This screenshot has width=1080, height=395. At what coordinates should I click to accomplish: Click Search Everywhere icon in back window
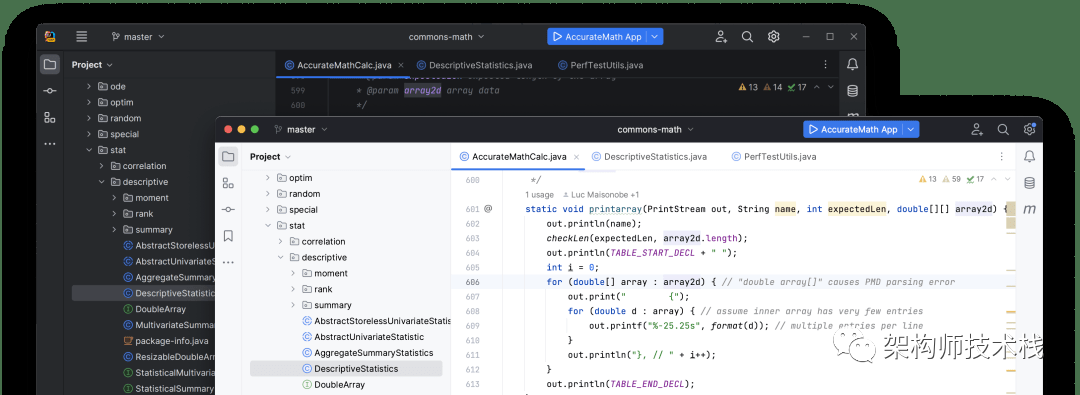(747, 37)
